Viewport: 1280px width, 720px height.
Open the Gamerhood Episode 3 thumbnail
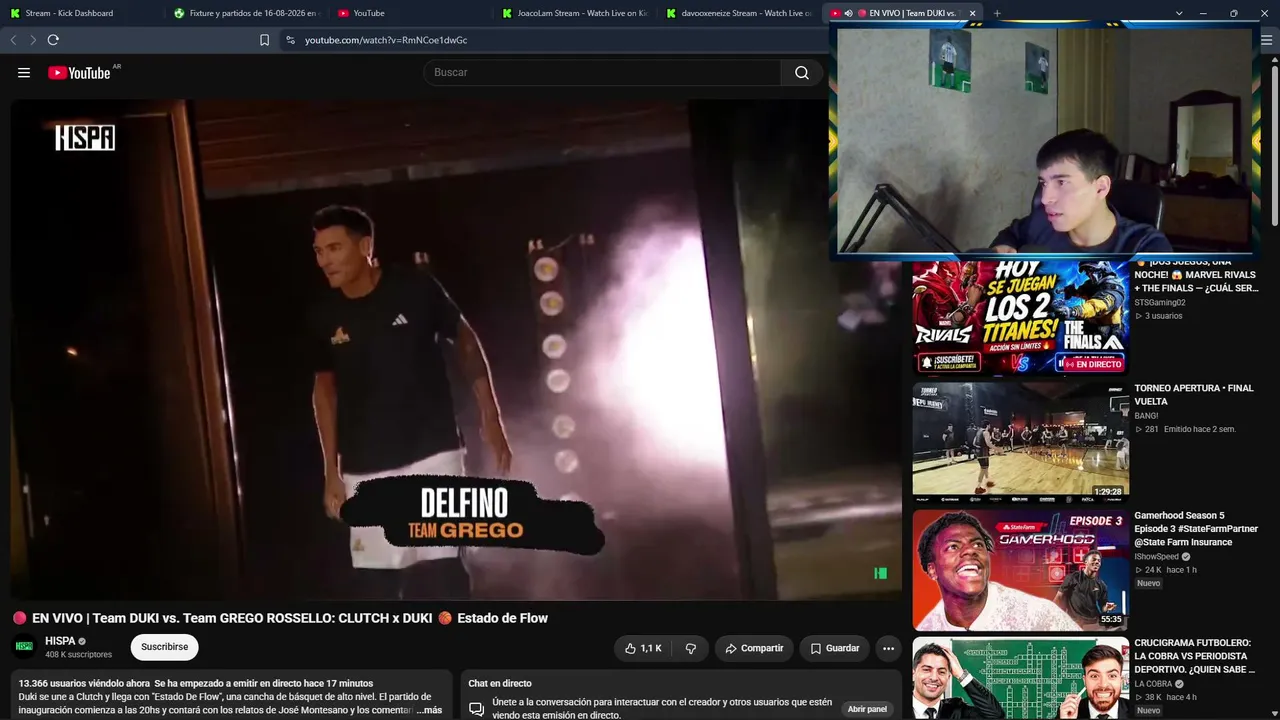click(1020, 570)
